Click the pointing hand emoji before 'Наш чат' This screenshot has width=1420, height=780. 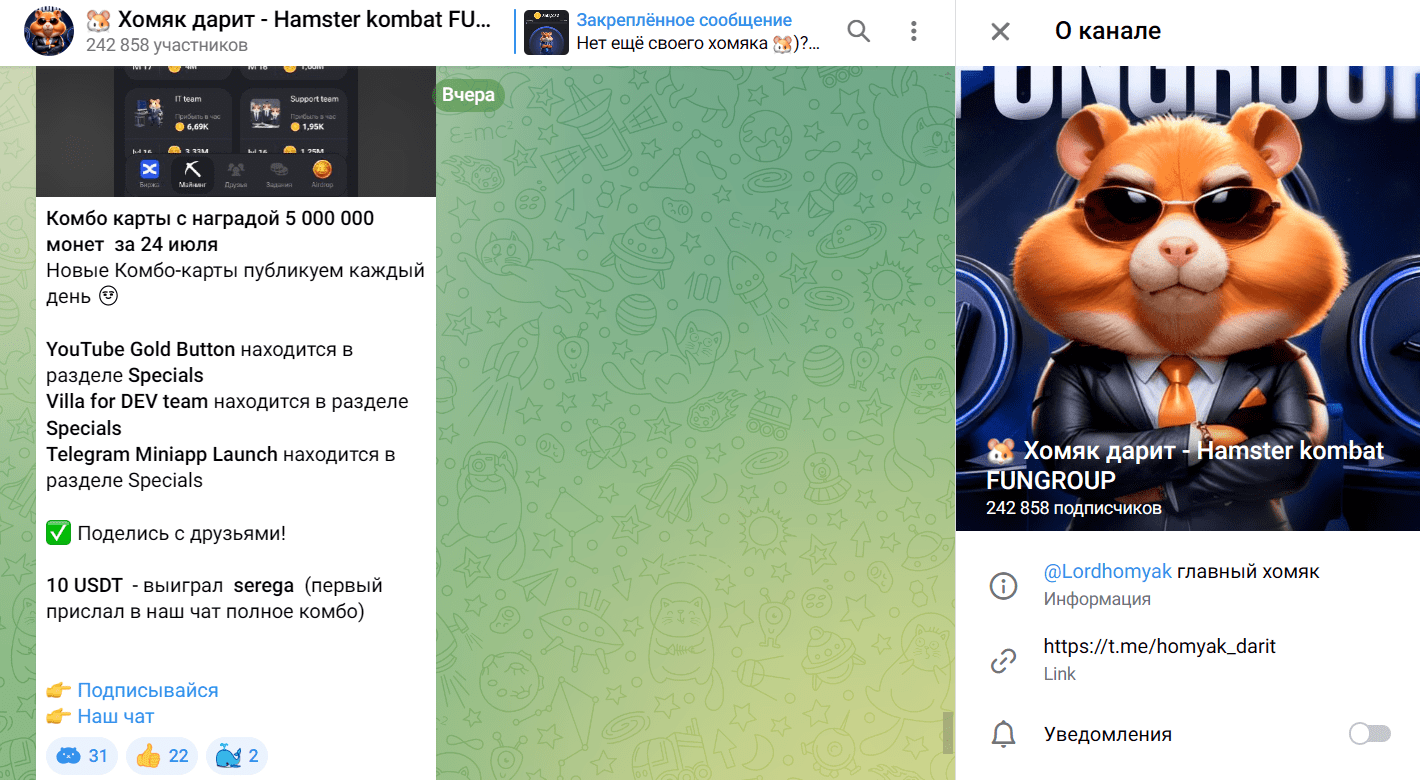tap(59, 716)
